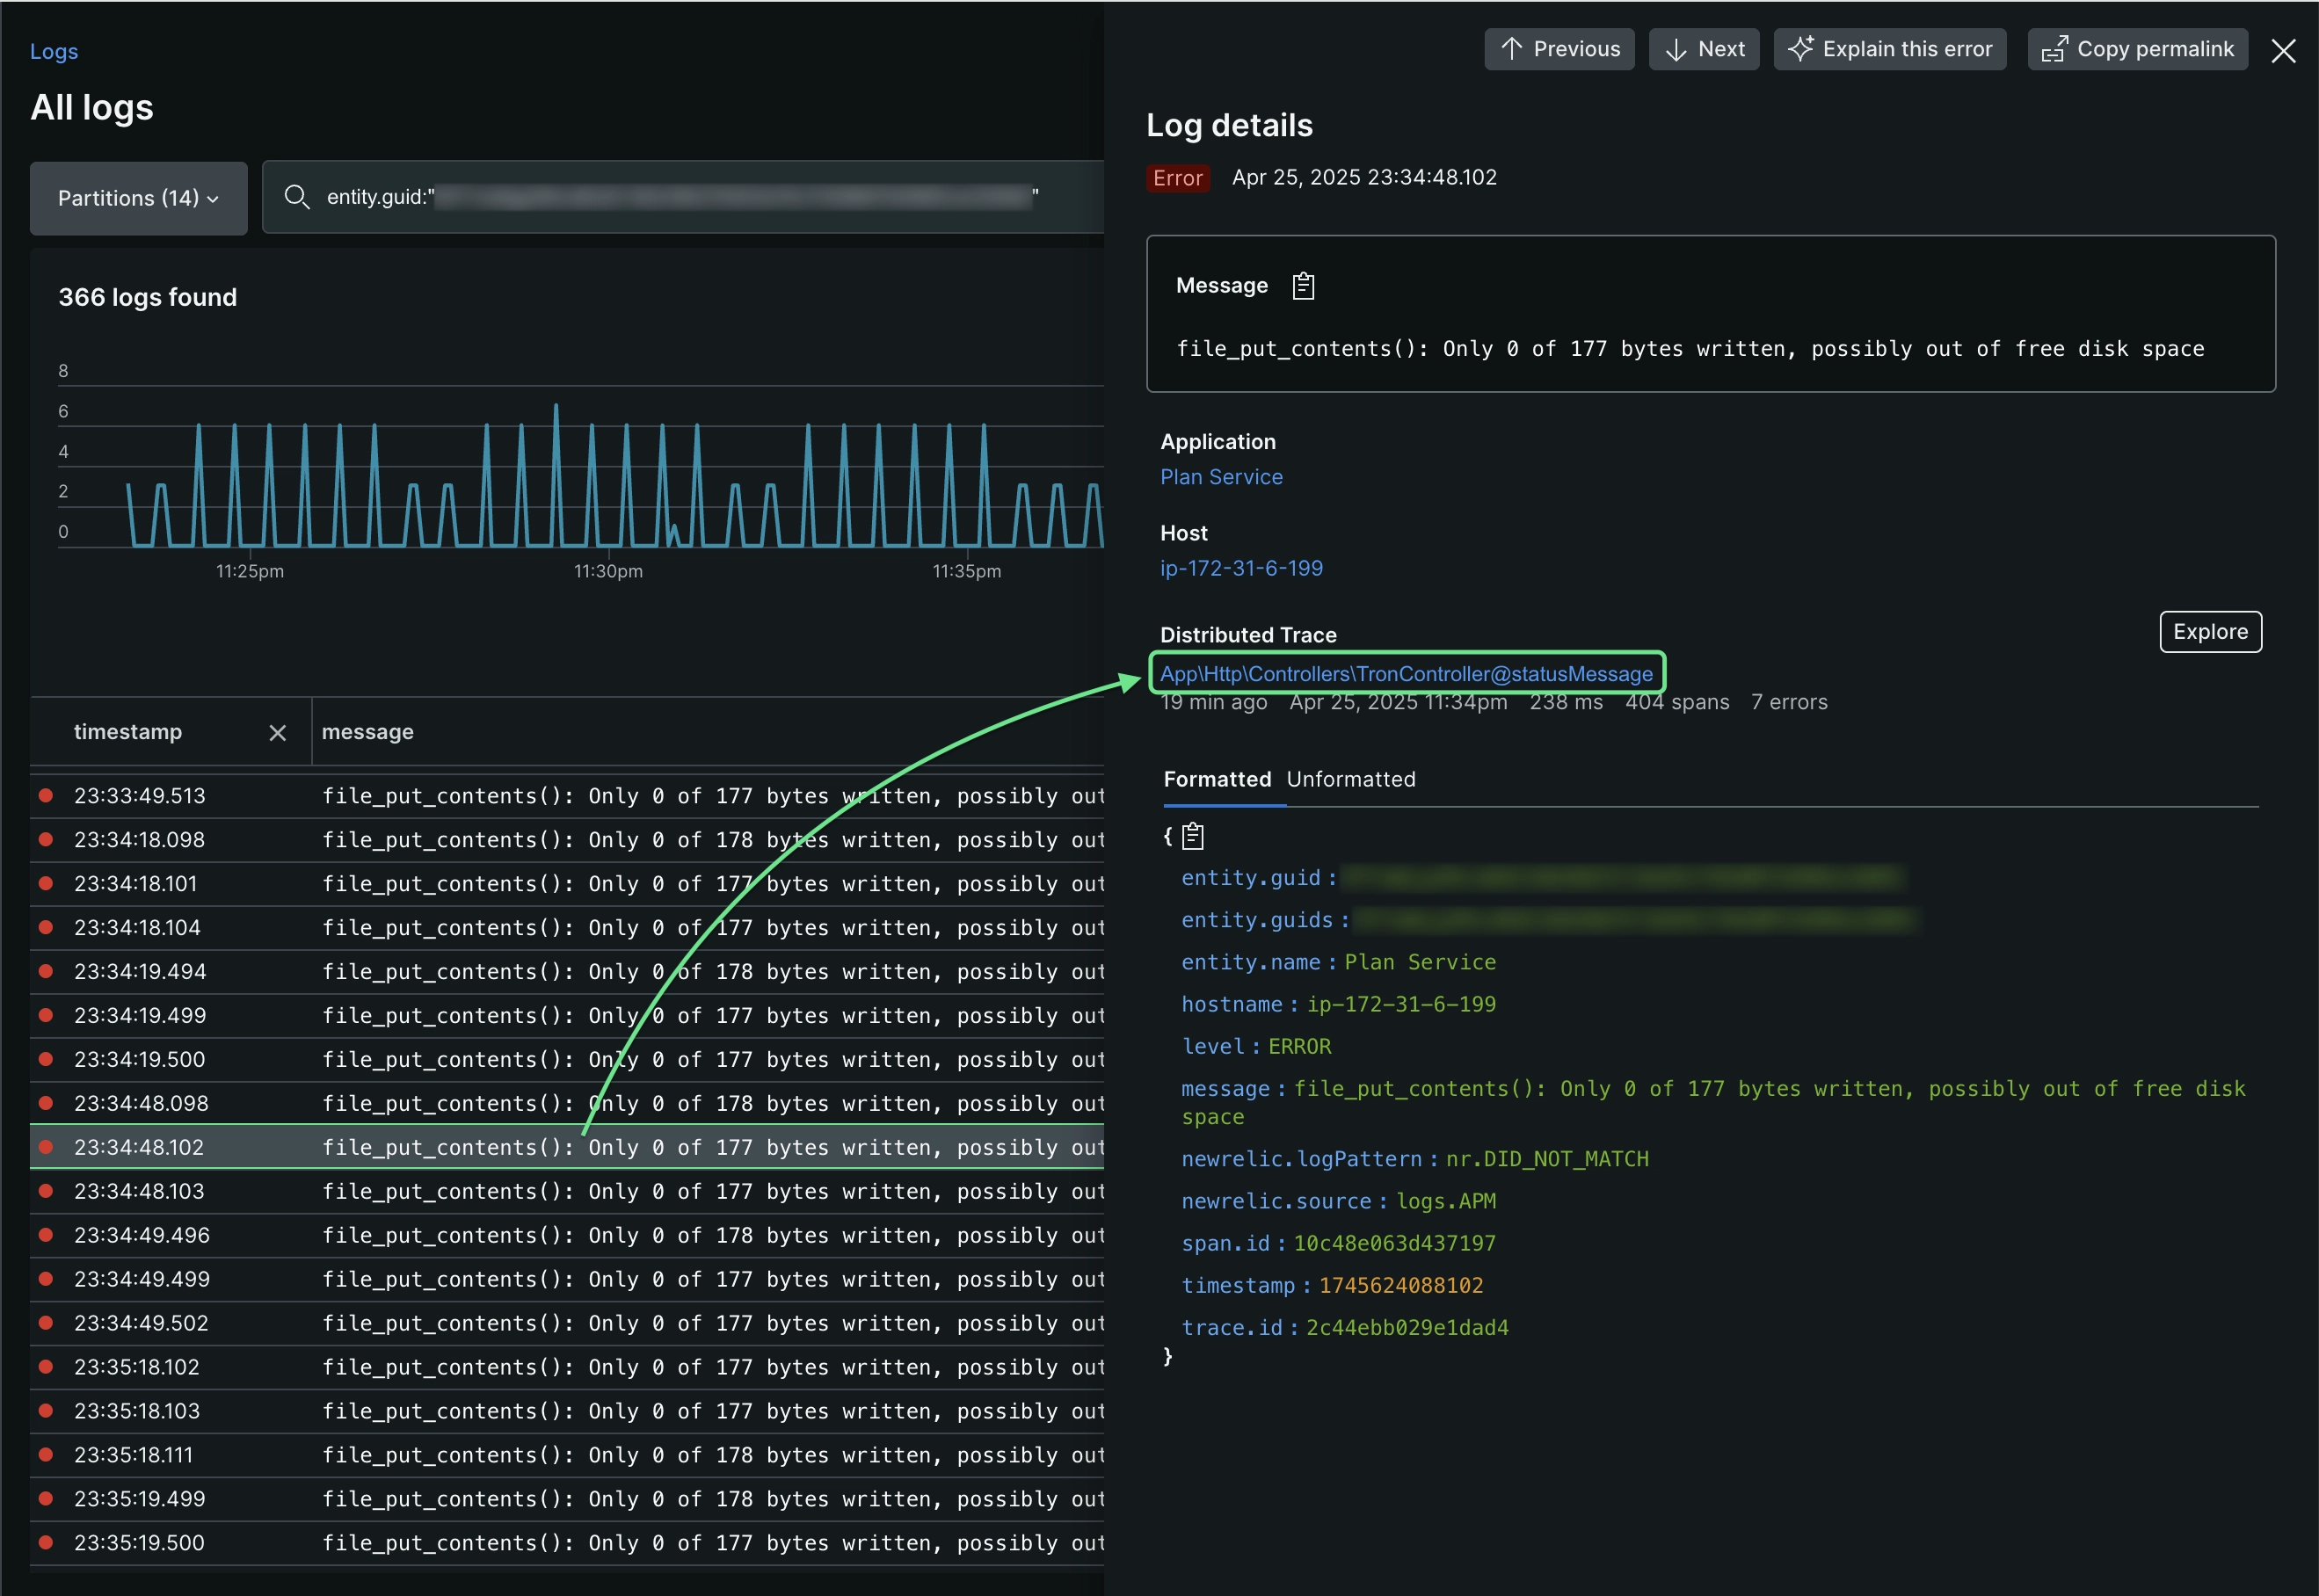Copy permalink for this error
Image resolution: width=2319 pixels, height=1596 pixels.
click(x=2137, y=48)
